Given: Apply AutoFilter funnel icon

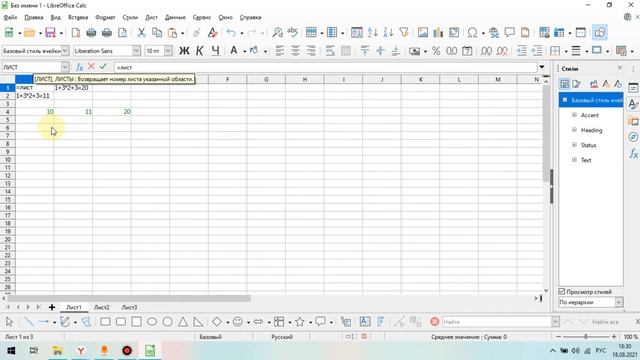Looking at the screenshot, I should 404,33.
